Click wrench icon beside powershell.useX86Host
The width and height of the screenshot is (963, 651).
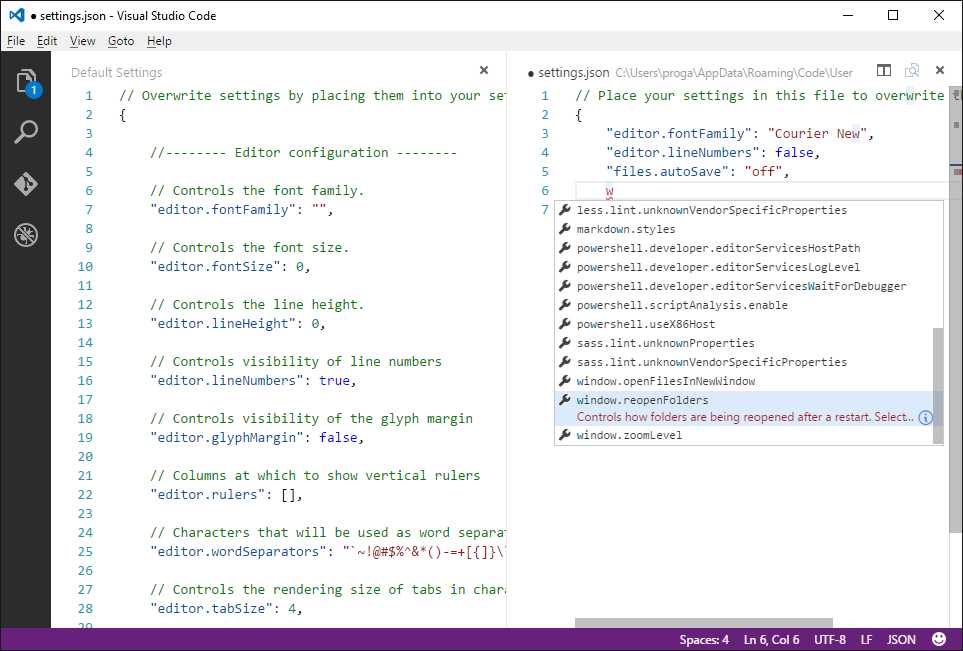[565, 324]
